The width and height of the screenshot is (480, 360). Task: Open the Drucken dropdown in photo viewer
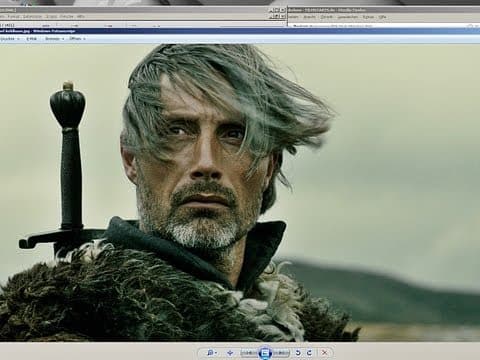click(x=9, y=39)
